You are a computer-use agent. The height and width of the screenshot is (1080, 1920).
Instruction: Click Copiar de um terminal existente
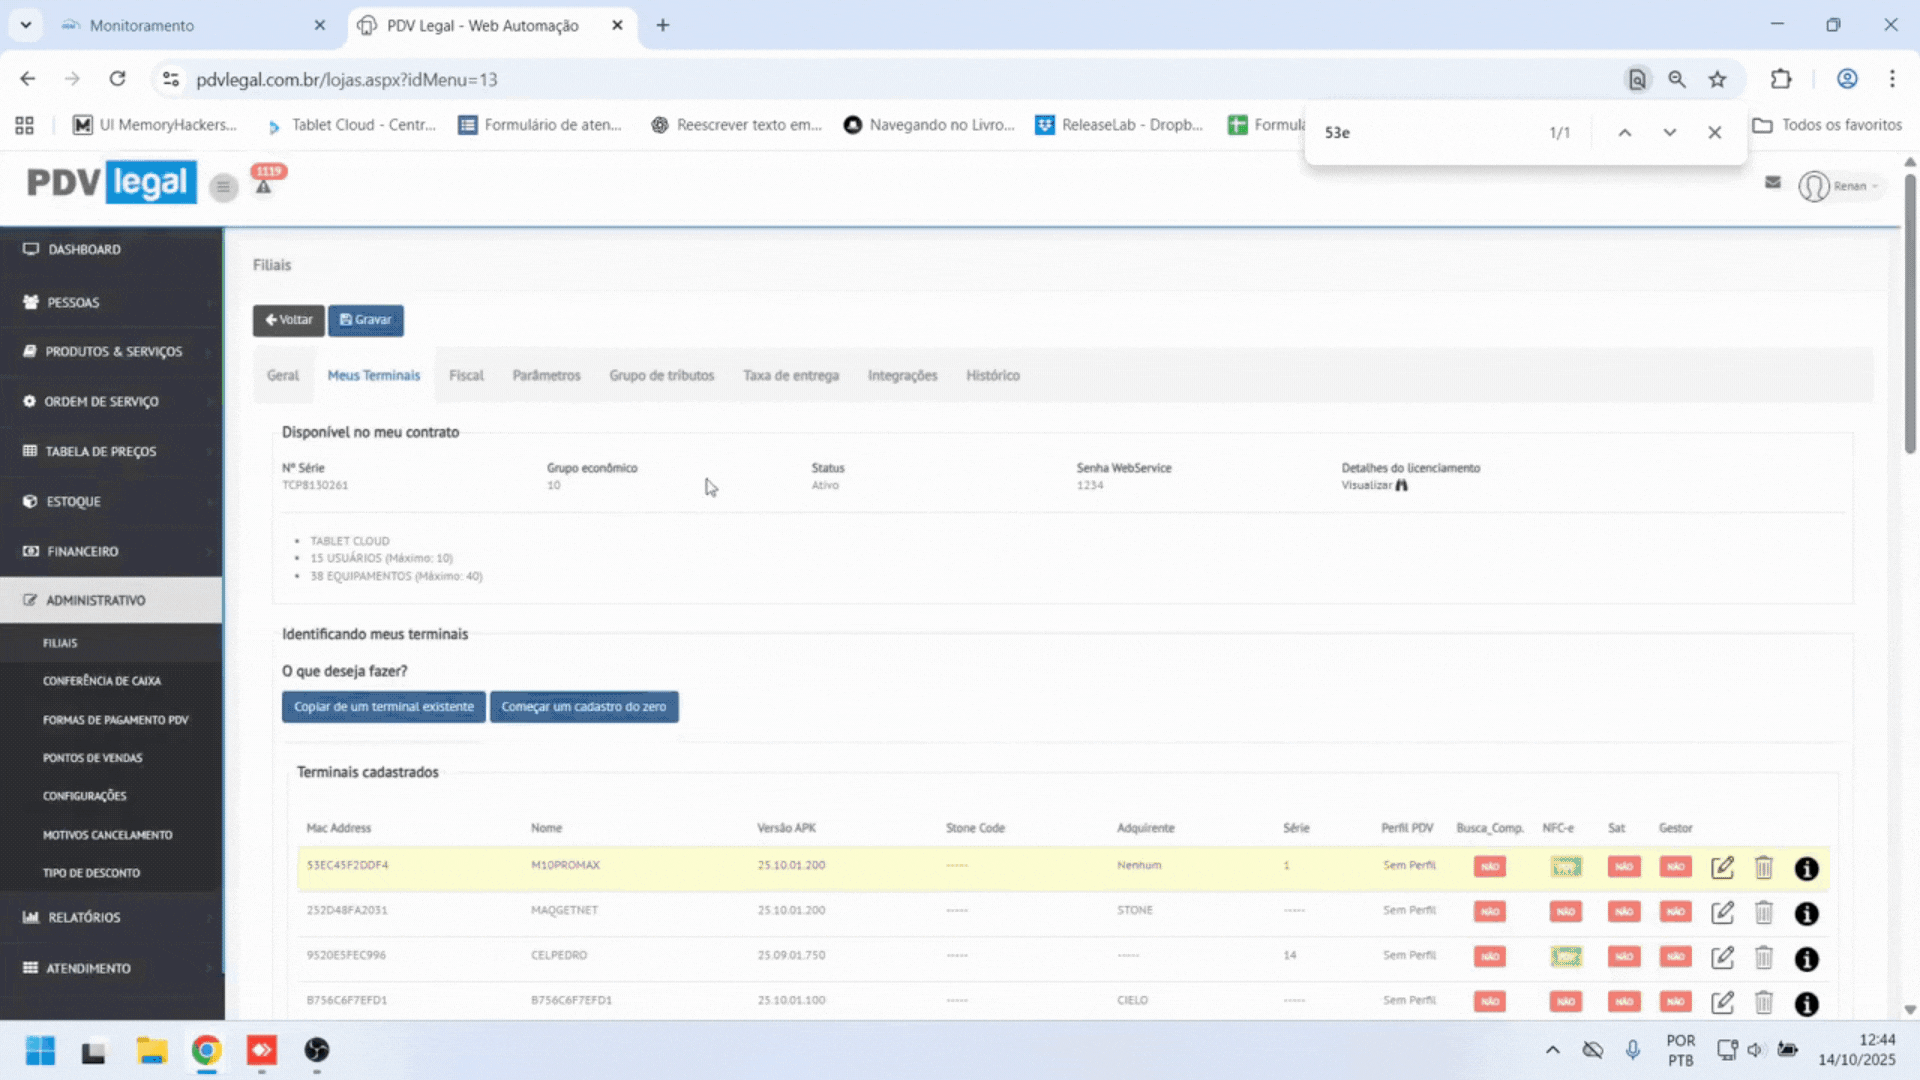(x=383, y=707)
